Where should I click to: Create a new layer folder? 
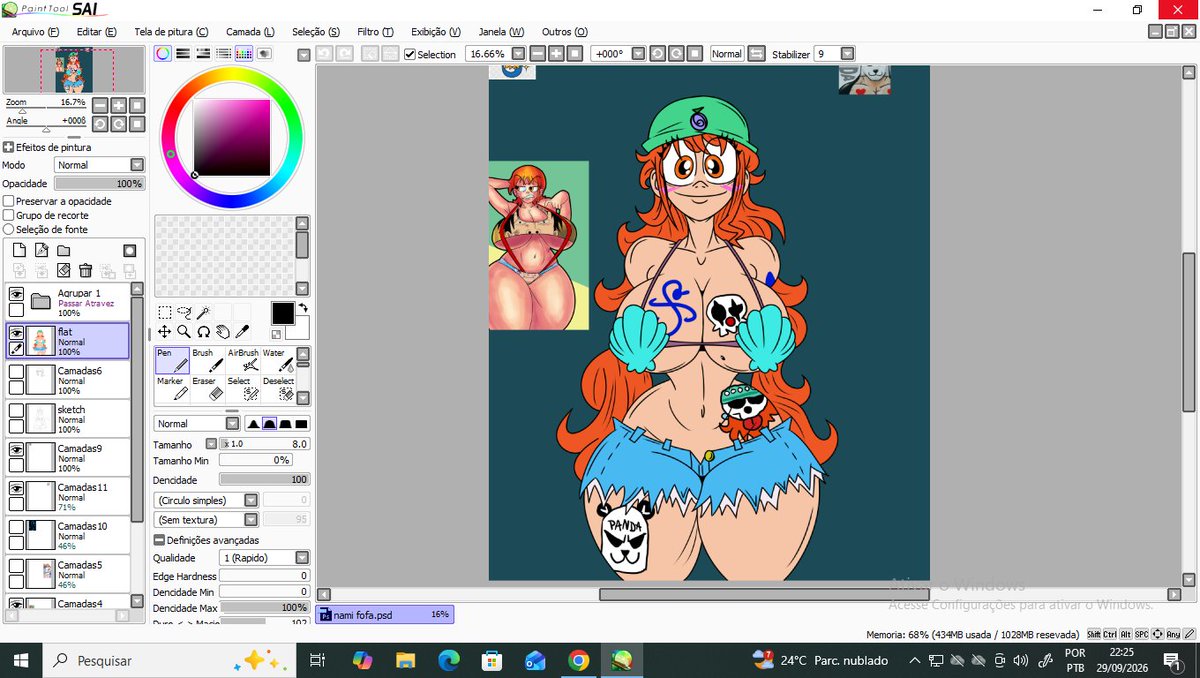[63, 250]
